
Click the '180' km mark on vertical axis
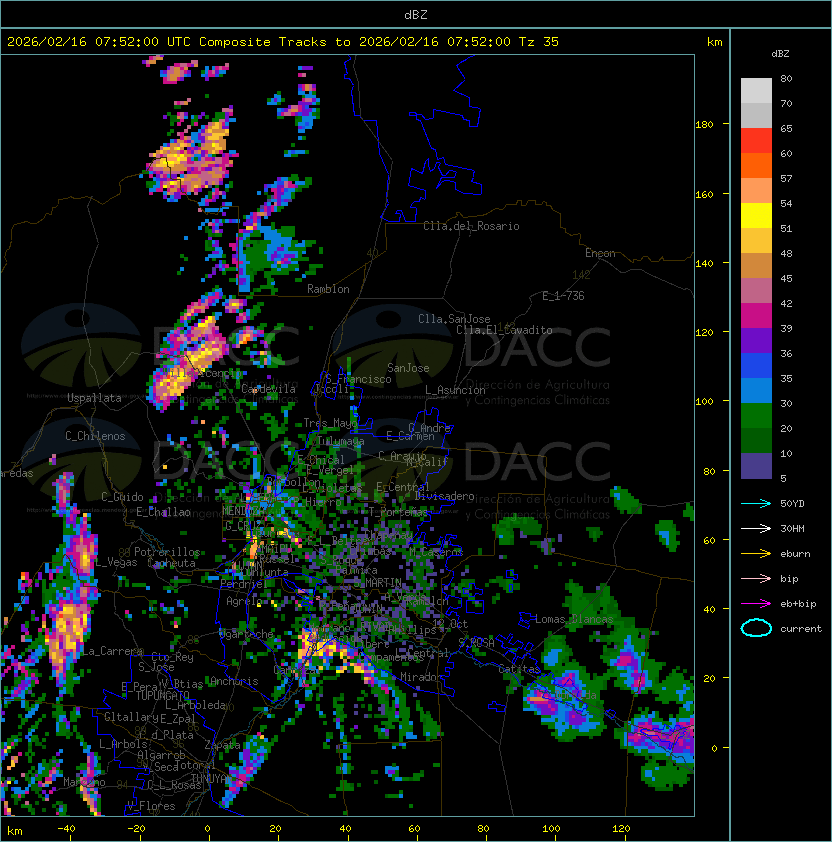click(x=704, y=125)
